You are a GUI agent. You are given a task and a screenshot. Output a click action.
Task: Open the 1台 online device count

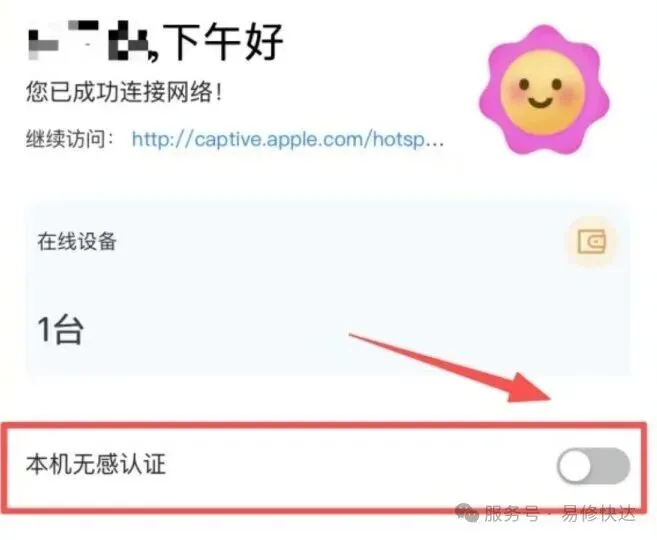point(60,330)
